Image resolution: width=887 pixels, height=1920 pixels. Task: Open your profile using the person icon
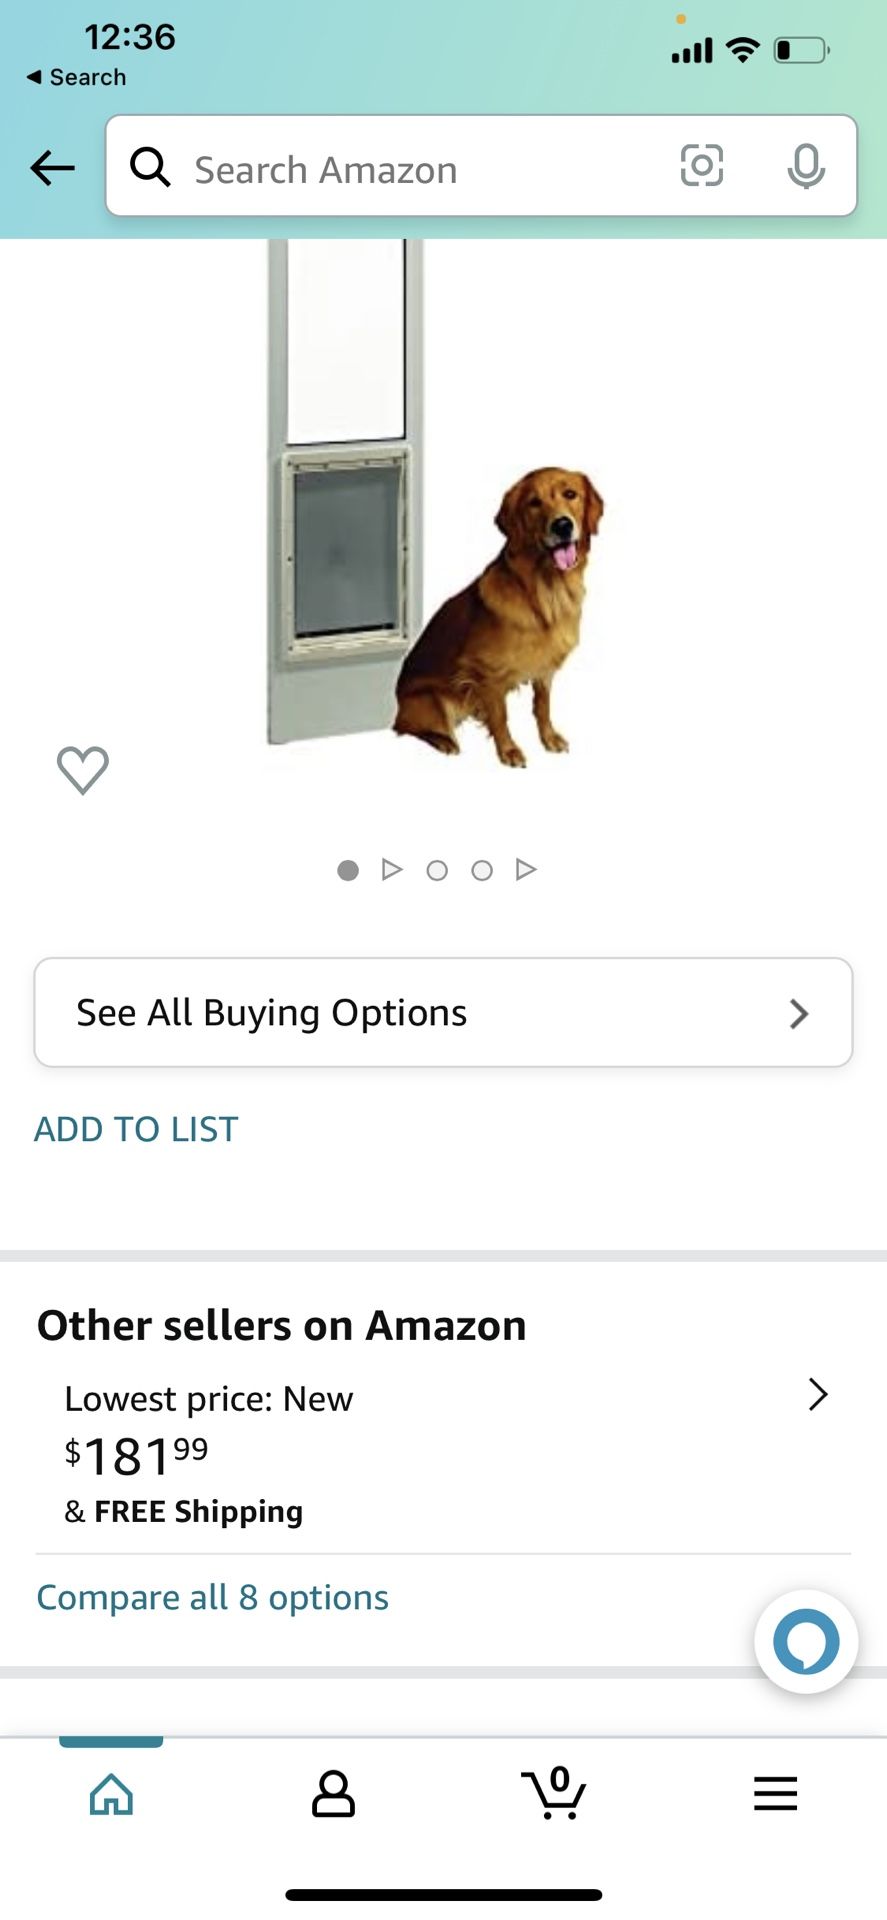(333, 1793)
